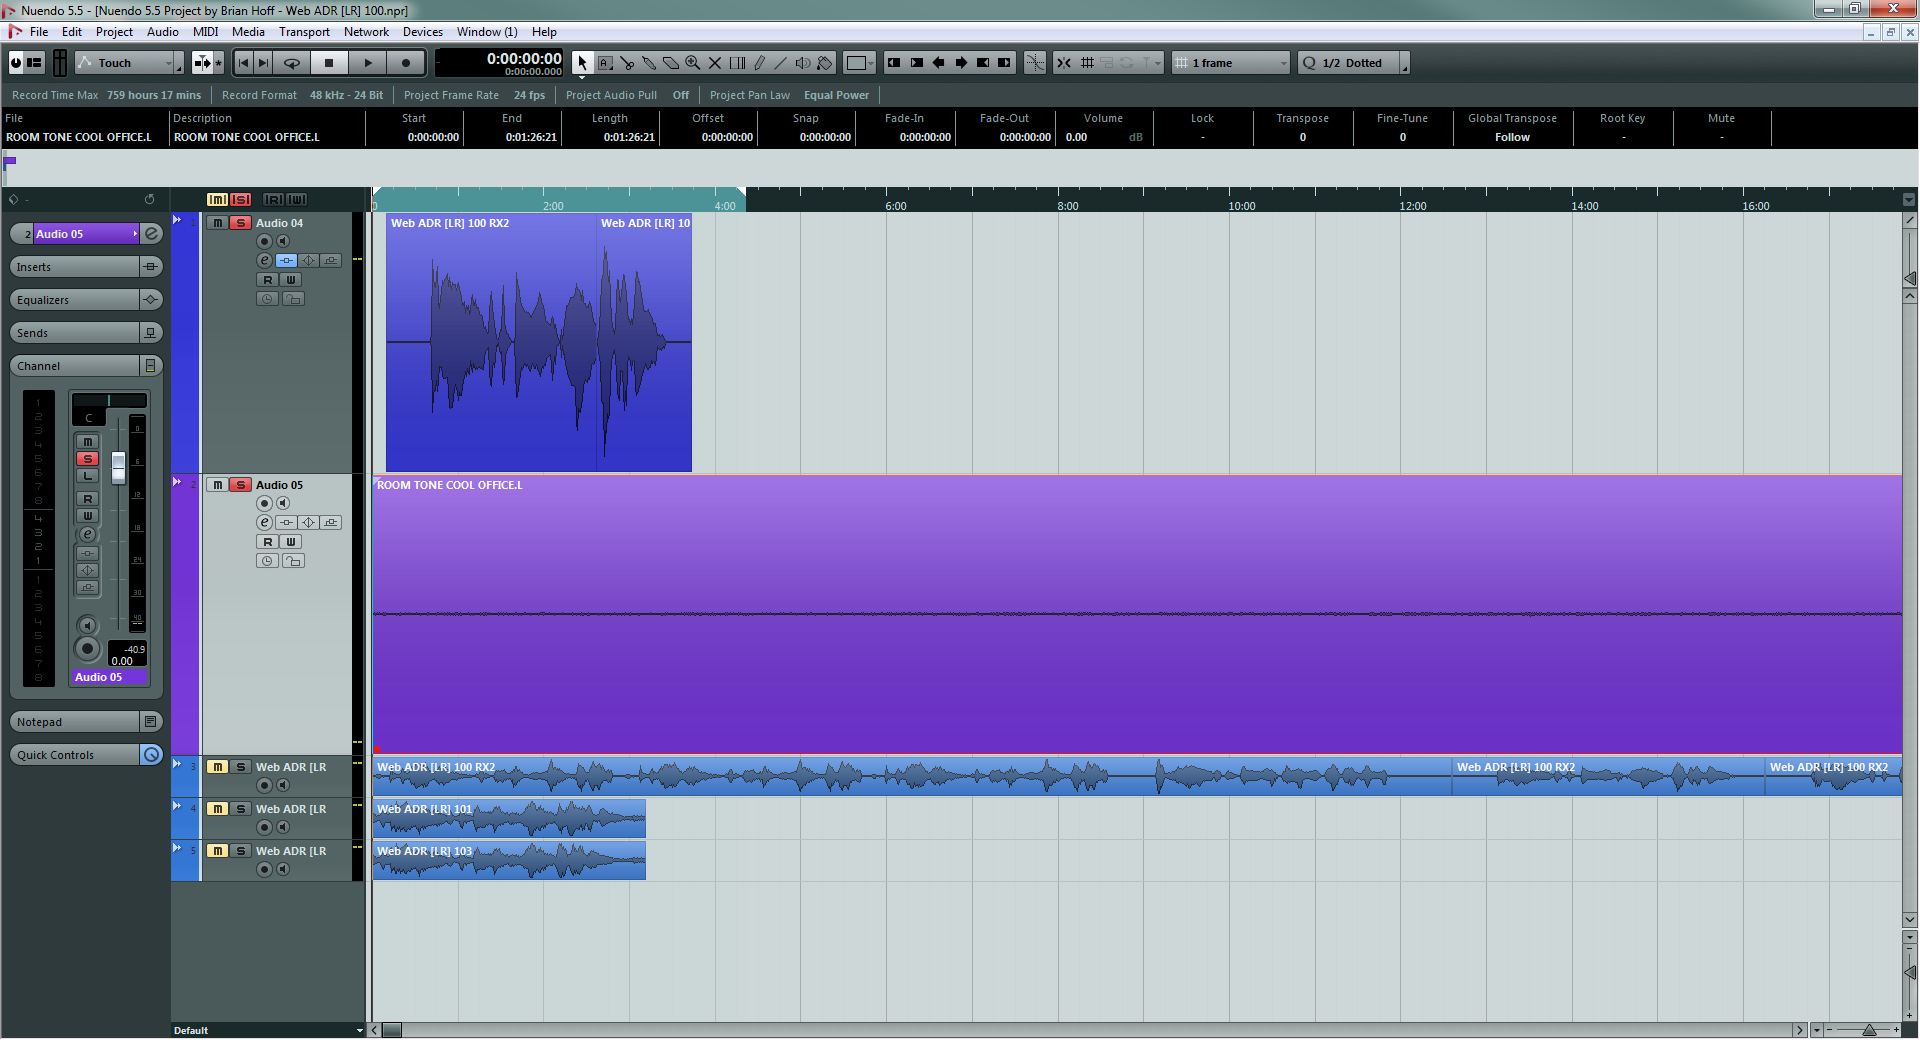This screenshot has width=1920, height=1040.
Task: Select the Color tool
Action: [825, 63]
